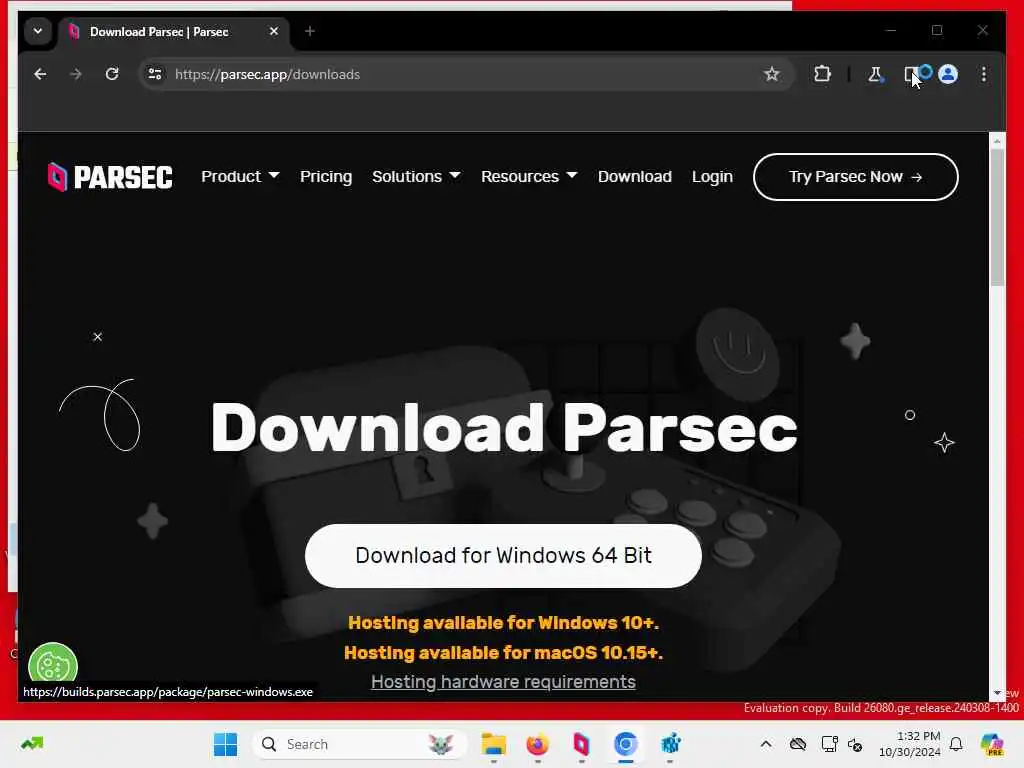Viewport: 1024px width, 768px height.
Task: Go back to the previous page
Action: pyautogui.click(x=40, y=74)
